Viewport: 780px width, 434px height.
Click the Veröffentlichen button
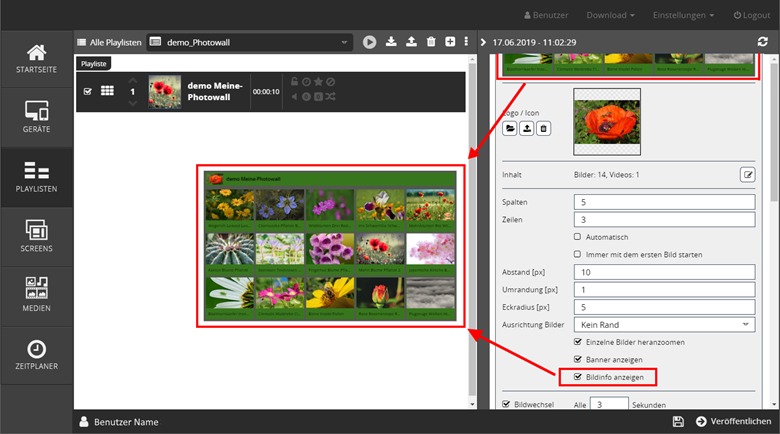(733, 422)
